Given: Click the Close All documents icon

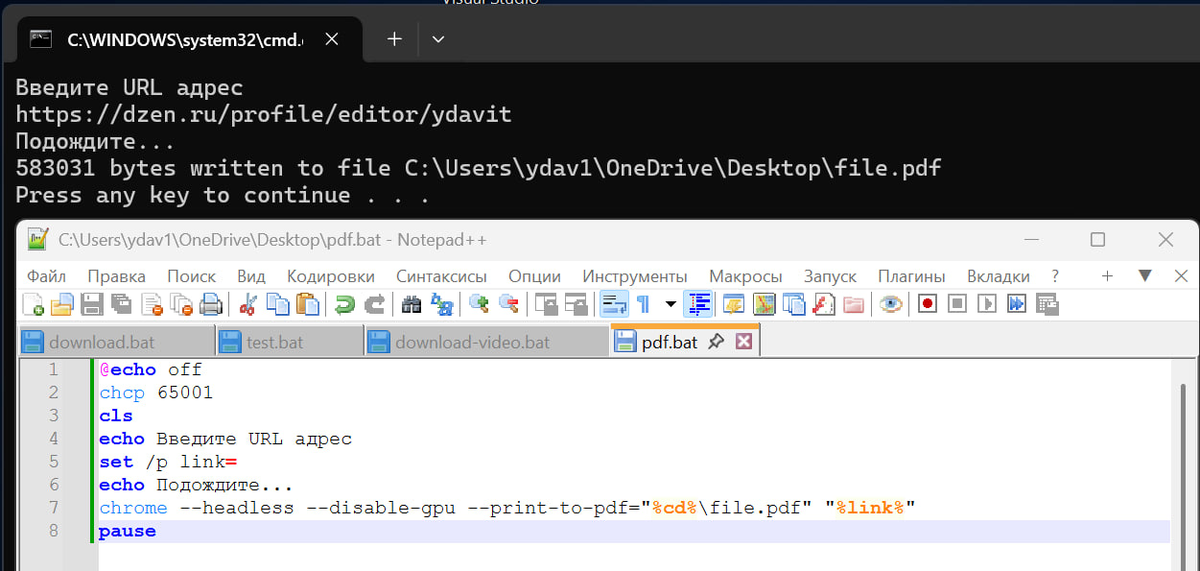Looking at the screenshot, I should tap(181, 303).
